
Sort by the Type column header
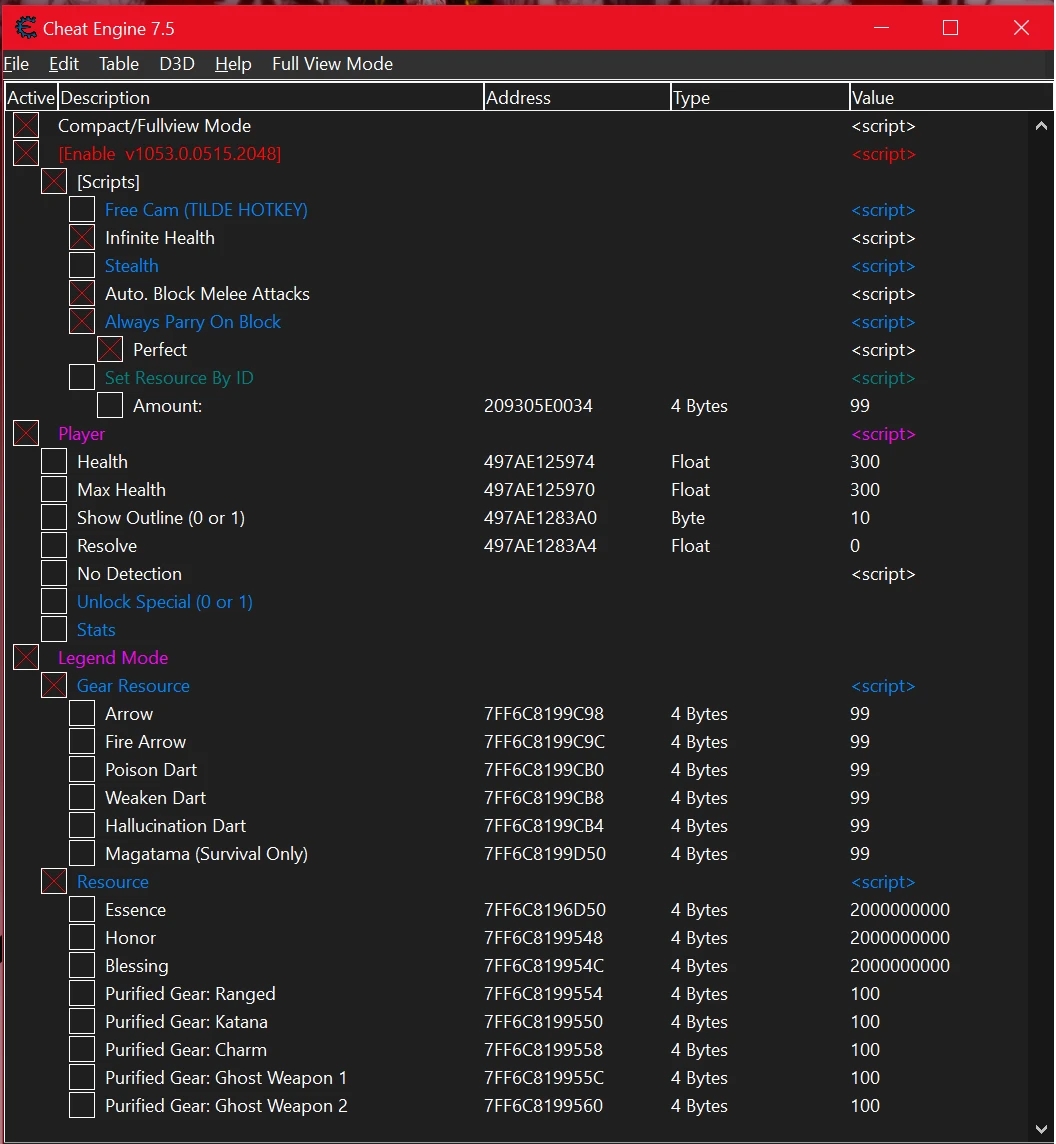coord(760,98)
